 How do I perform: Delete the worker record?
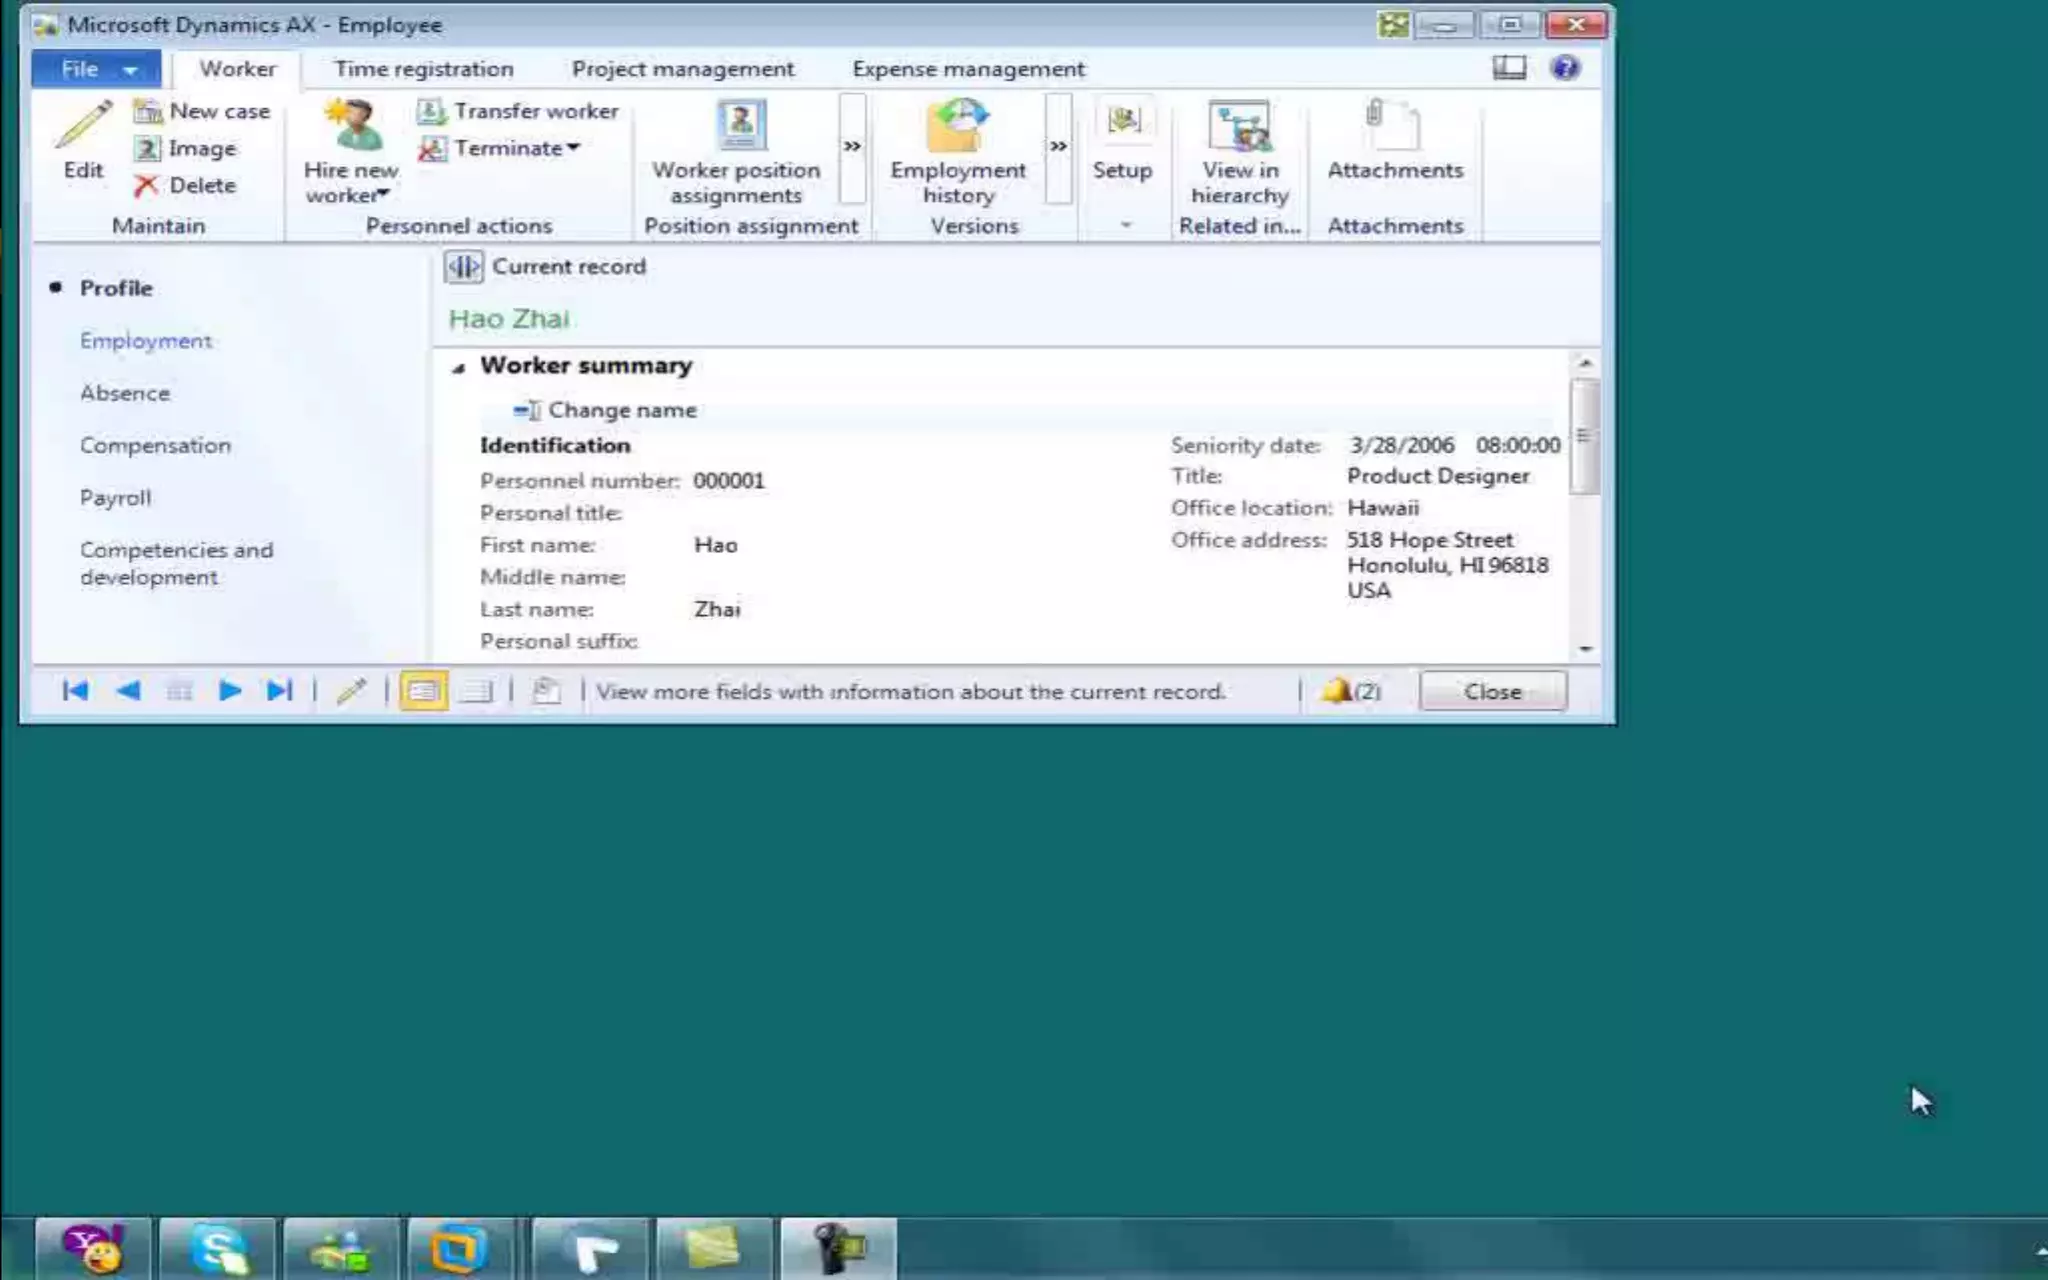point(186,185)
